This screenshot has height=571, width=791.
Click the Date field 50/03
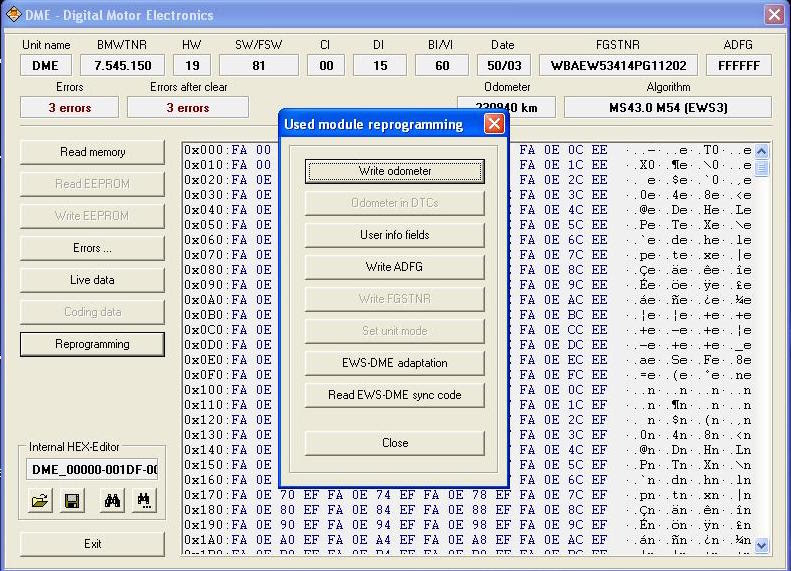pyautogui.click(x=503, y=66)
